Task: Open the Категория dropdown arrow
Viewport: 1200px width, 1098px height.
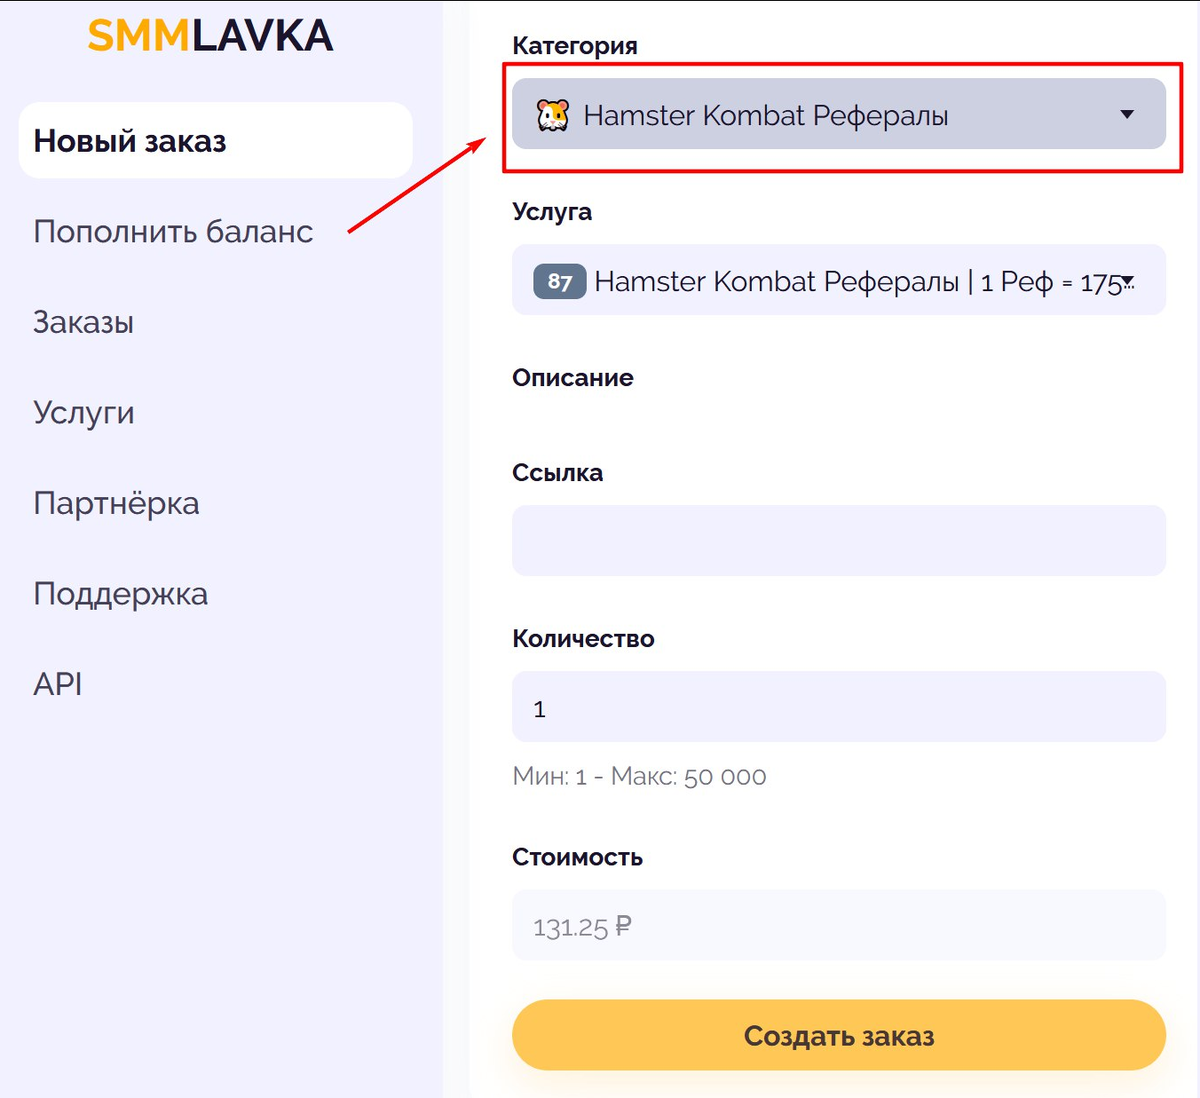Action: click(x=1127, y=114)
